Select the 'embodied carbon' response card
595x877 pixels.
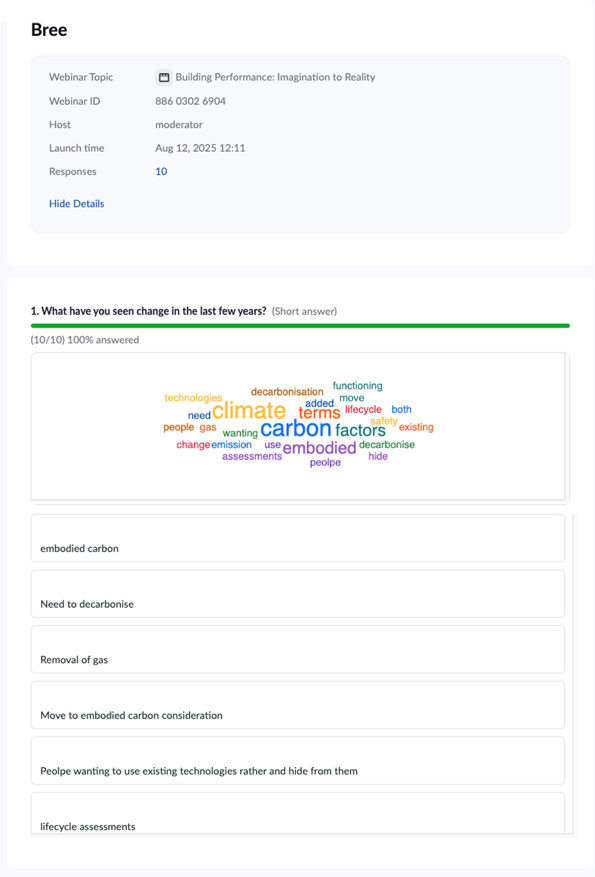click(298, 538)
